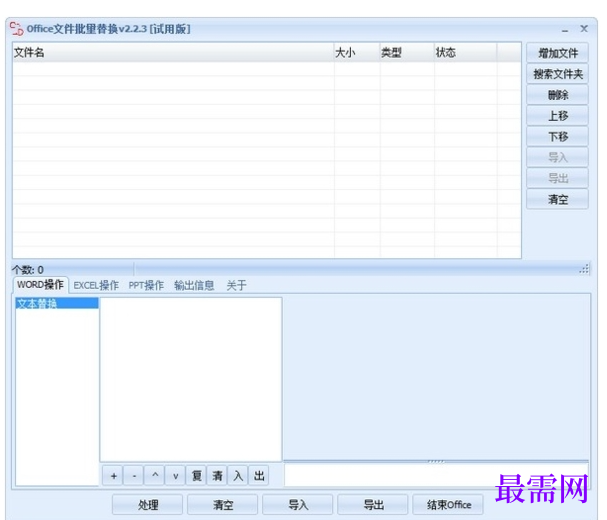Click the 入 import rules button
The image size is (607, 520).
[238, 475]
